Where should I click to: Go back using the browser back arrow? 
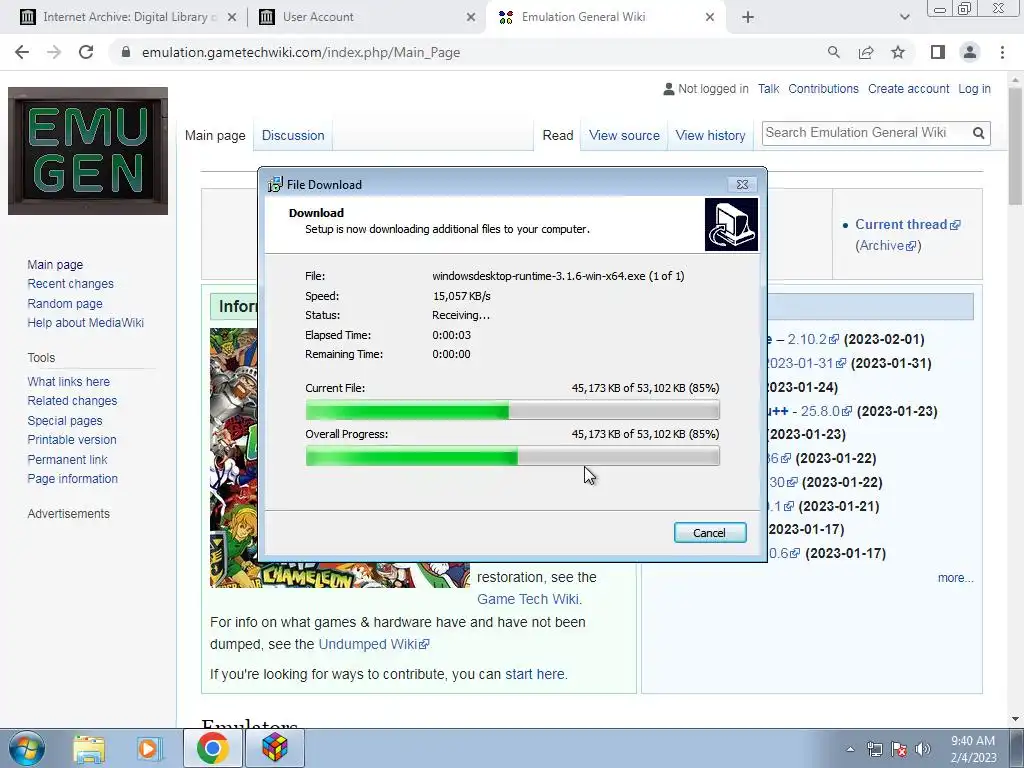click(22, 52)
